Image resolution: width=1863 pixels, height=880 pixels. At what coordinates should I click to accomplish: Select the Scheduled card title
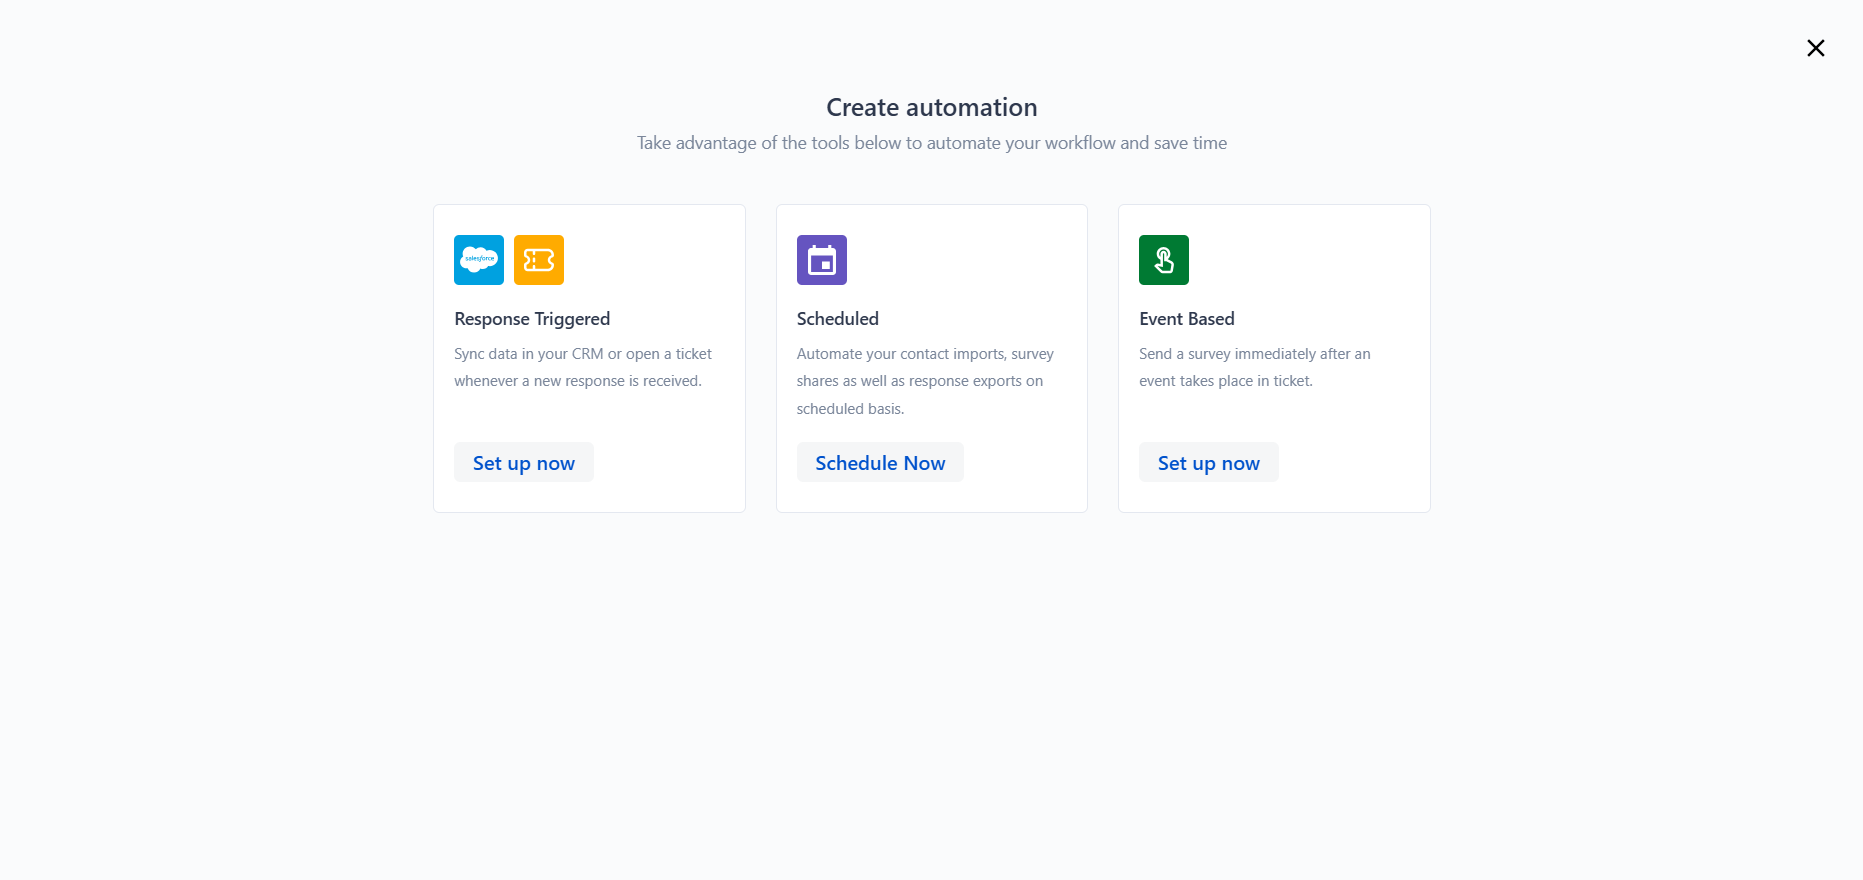(x=837, y=319)
